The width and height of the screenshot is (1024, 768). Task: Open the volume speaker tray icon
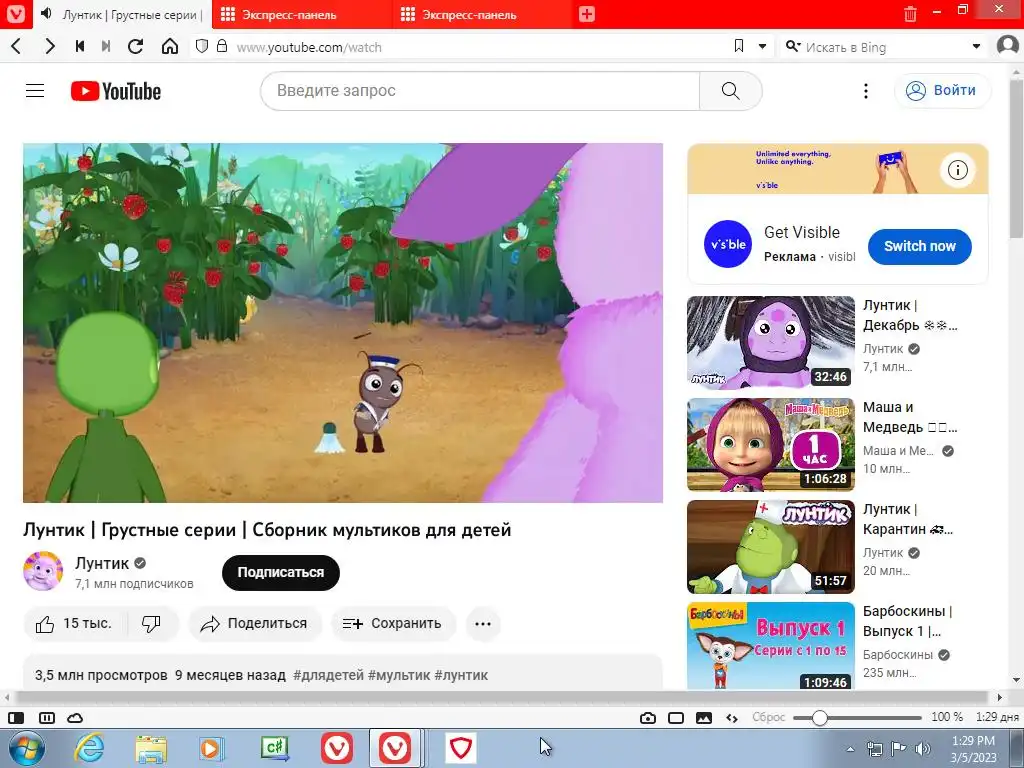[923, 749]
